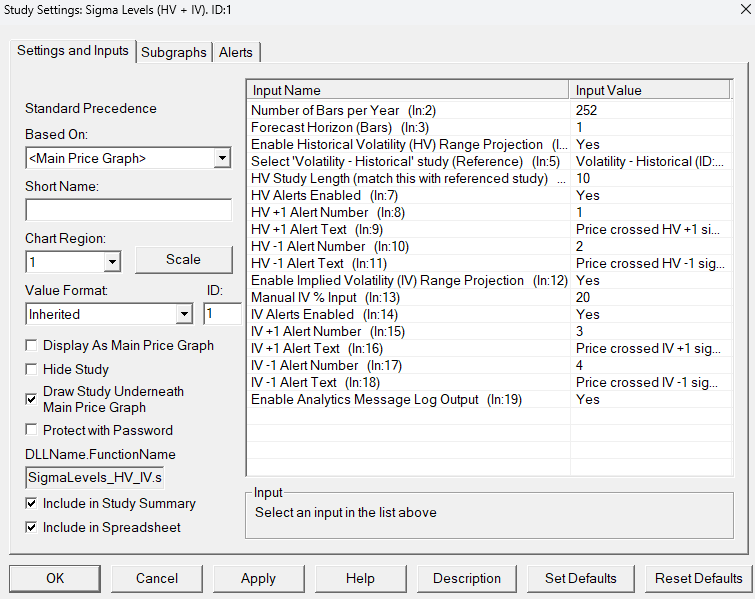Click the study ID field

[x=222, y=314]
